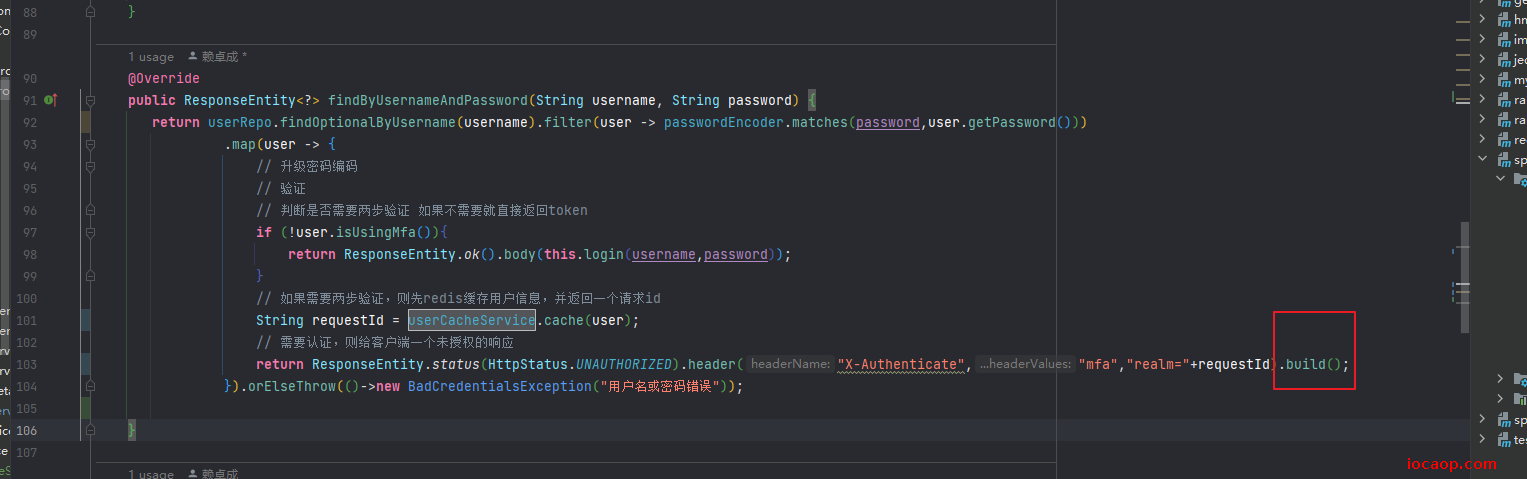Select the Maven module icon labeled 'my'
The height and width of the screenshot is (479, 1527).
[x=1504, y=79]
